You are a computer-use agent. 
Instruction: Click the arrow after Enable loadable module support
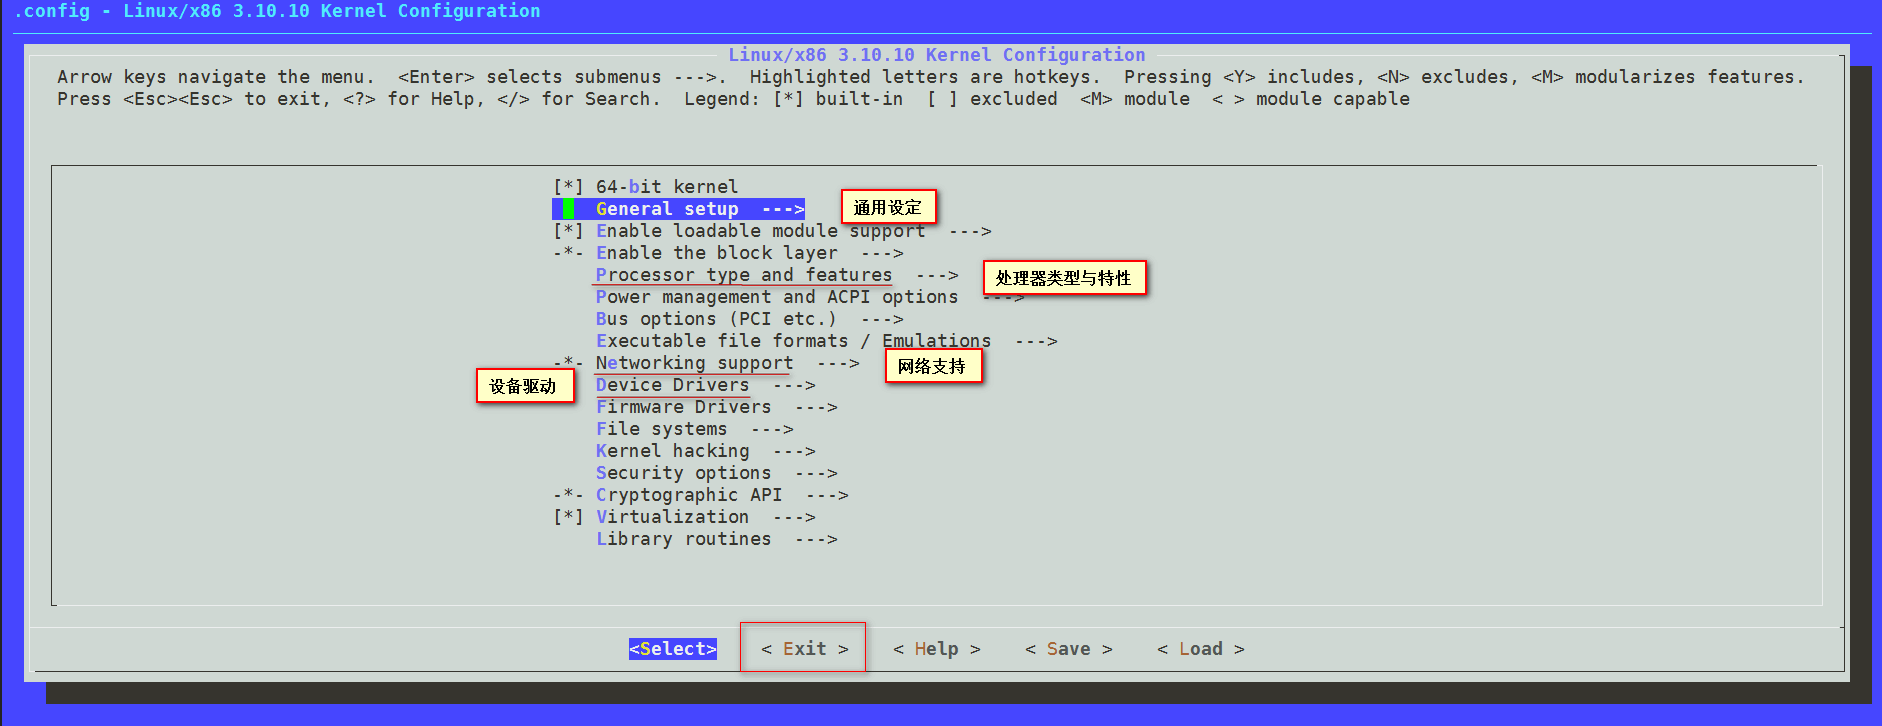pyautogui.click(x=970, y=231)
